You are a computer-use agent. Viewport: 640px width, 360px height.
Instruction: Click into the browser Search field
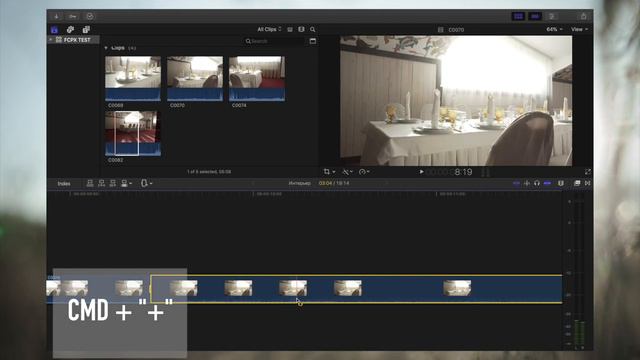(274, 41)
